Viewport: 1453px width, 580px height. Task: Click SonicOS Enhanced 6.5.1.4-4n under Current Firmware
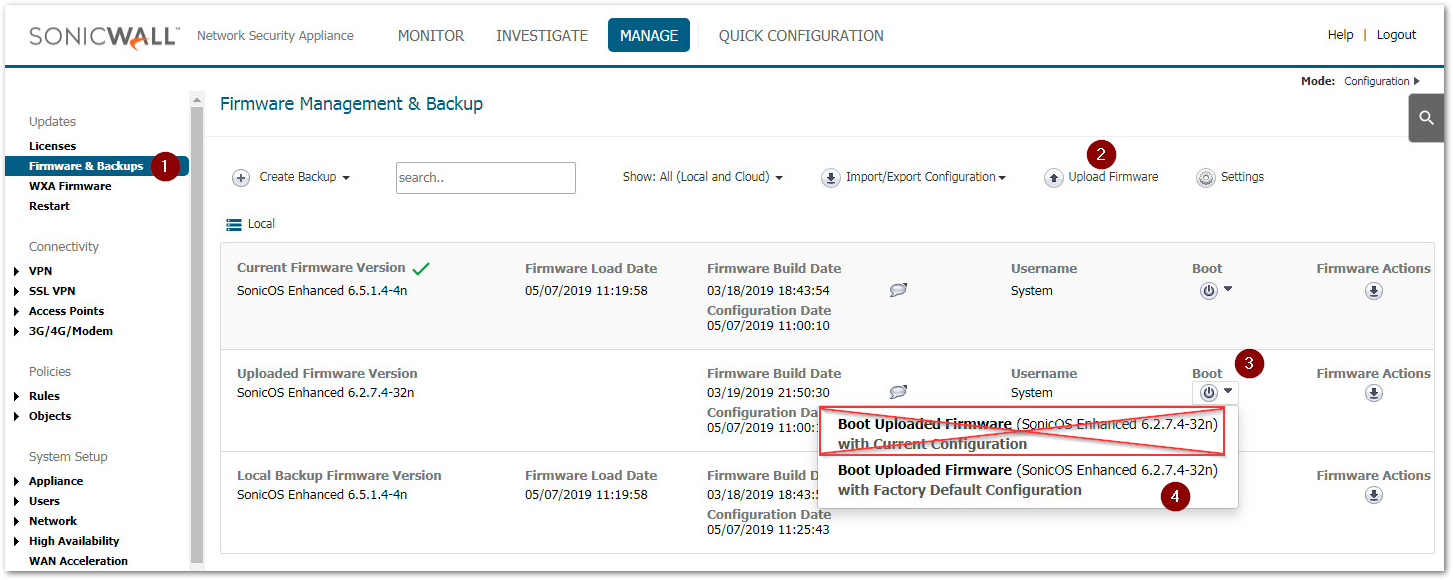click(x=322, y=291)
